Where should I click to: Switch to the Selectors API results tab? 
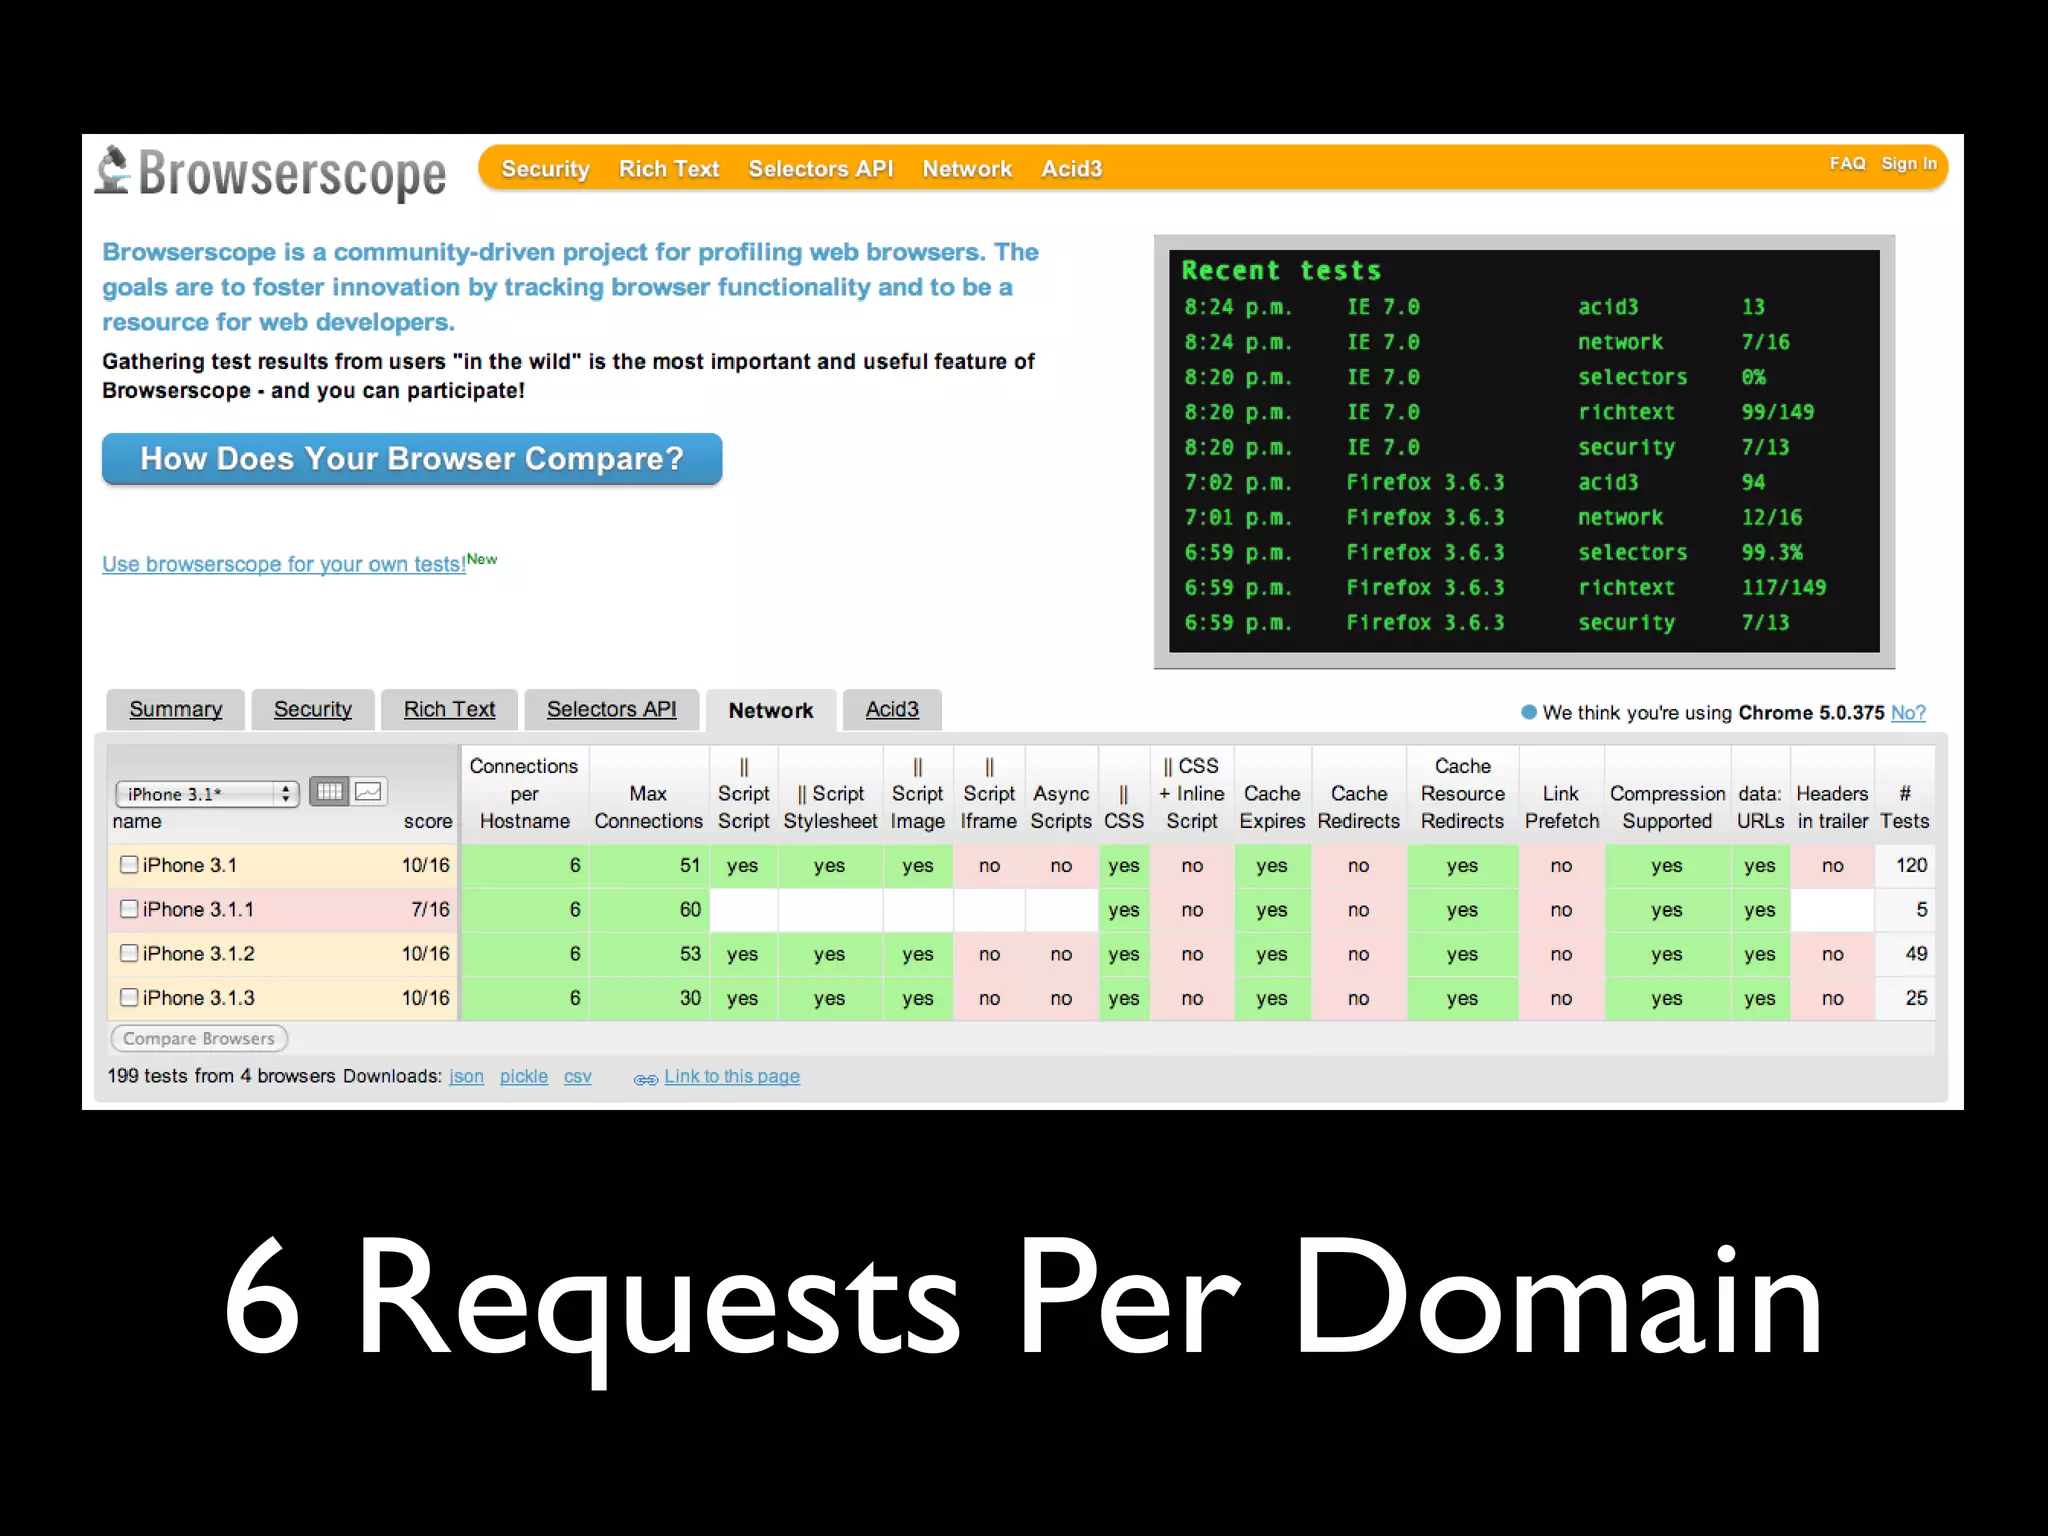tap(611, 709)
